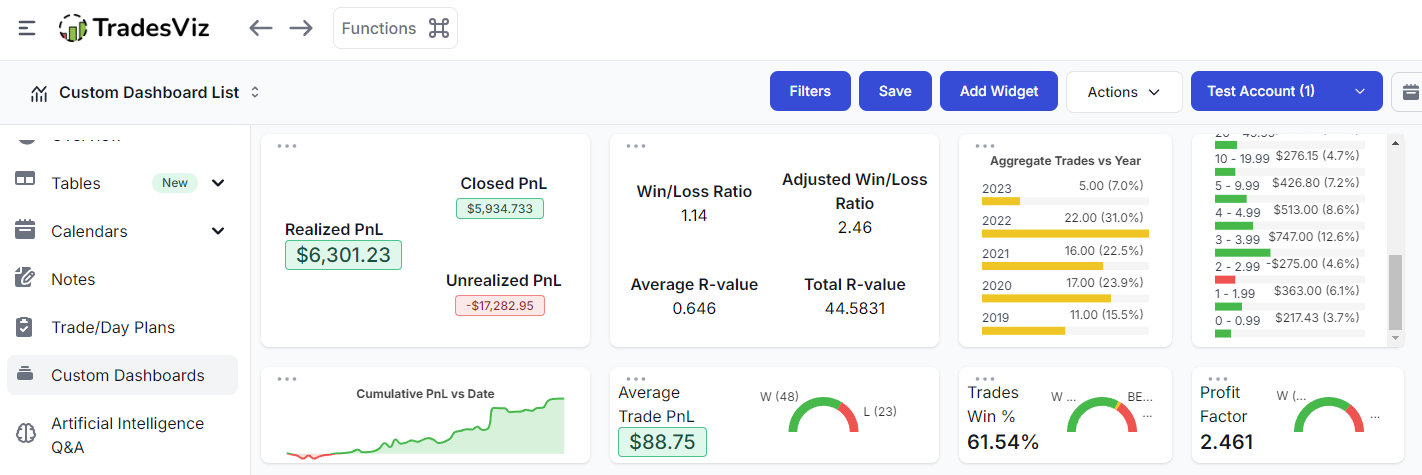Open options menu of Trades Win % widget
The height and width of the screenshot is (475, 1422).
[x=985, y=379]
